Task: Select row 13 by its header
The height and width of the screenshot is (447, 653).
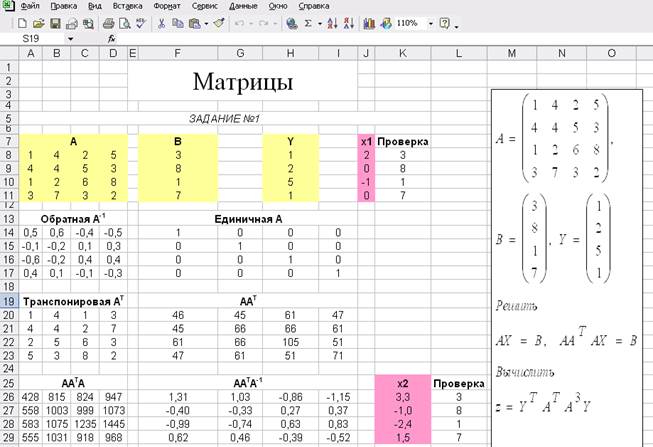Action: 9,219
